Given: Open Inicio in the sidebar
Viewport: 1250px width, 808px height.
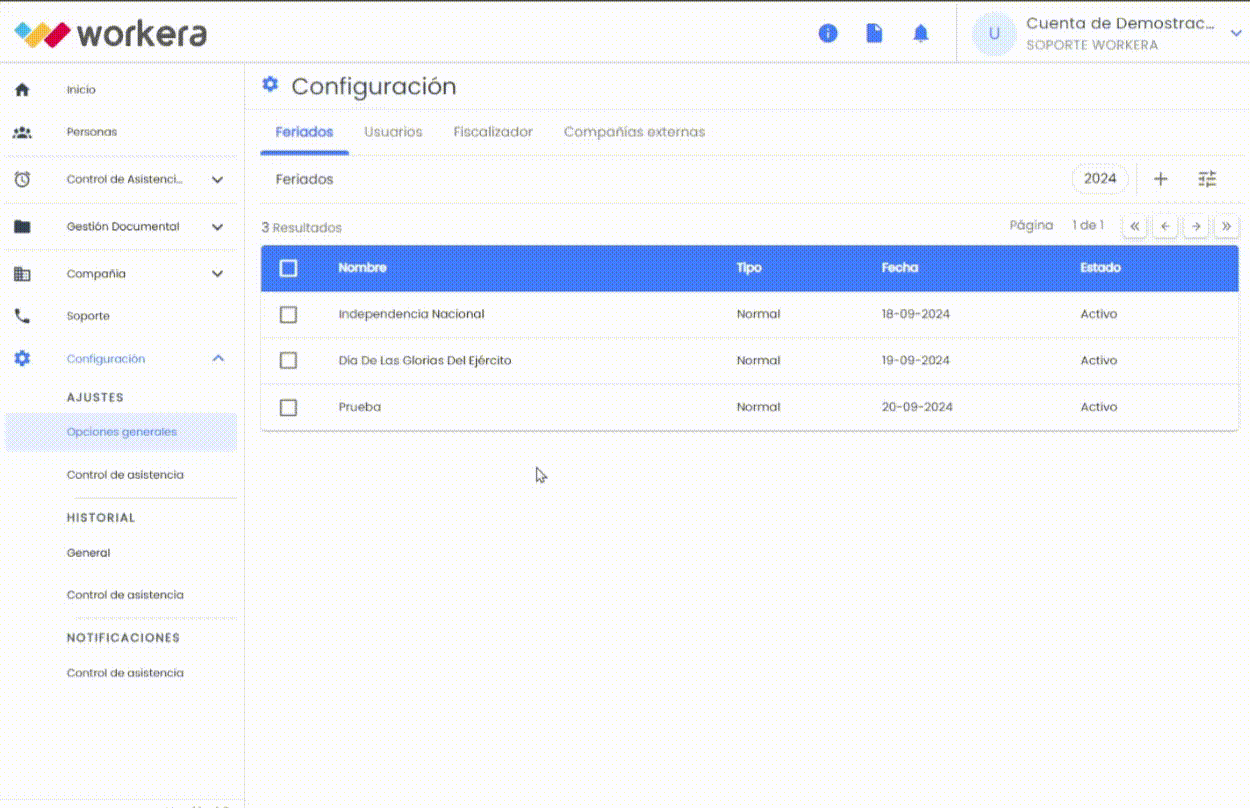Looking at the screenshot, I should click(x=81, y=90).
